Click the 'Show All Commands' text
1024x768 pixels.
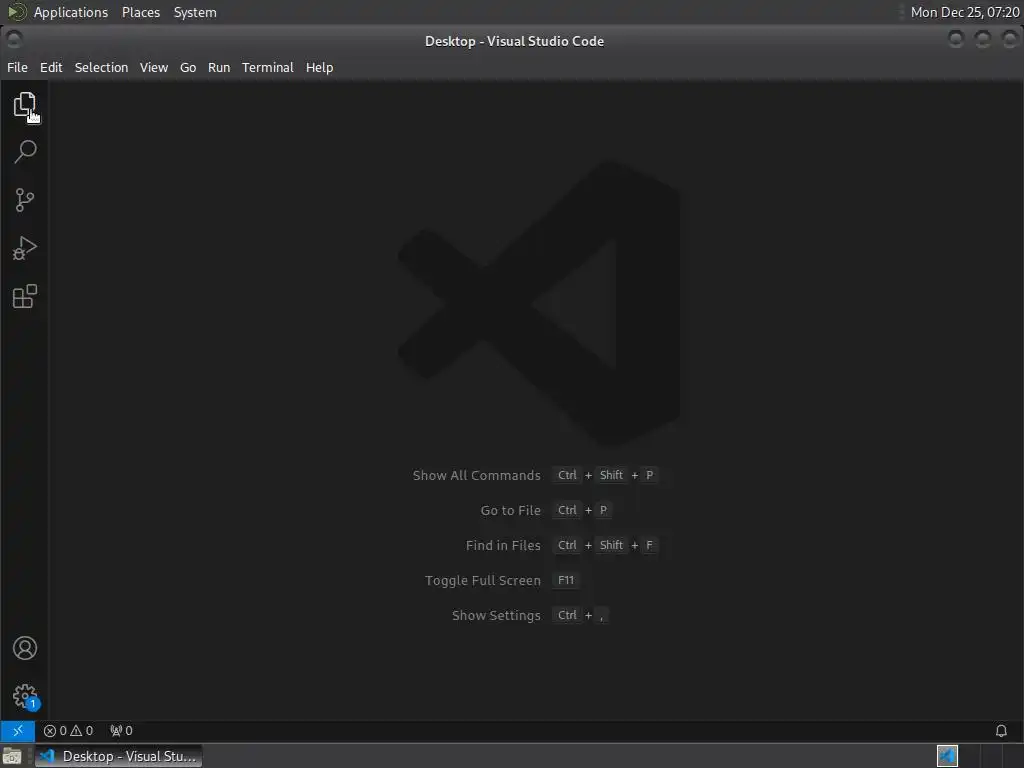click(476, 475)
